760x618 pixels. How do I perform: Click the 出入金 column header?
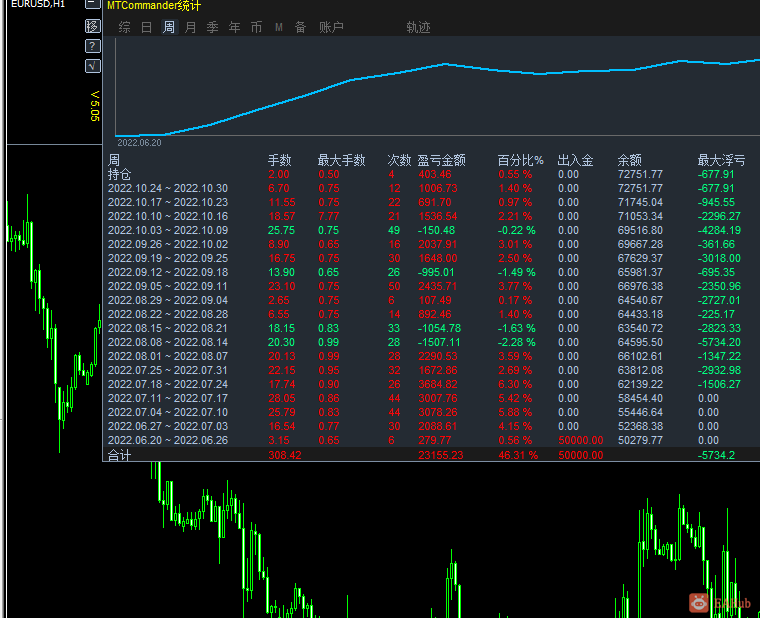(x=575, y=160)
